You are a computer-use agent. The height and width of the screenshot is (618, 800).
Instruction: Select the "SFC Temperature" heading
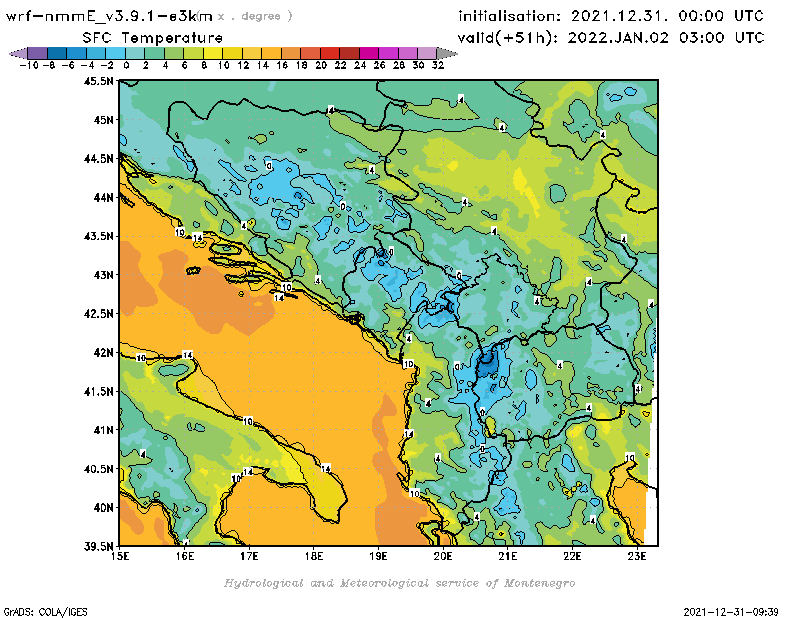pyautogui.click(x=153, y=38)
